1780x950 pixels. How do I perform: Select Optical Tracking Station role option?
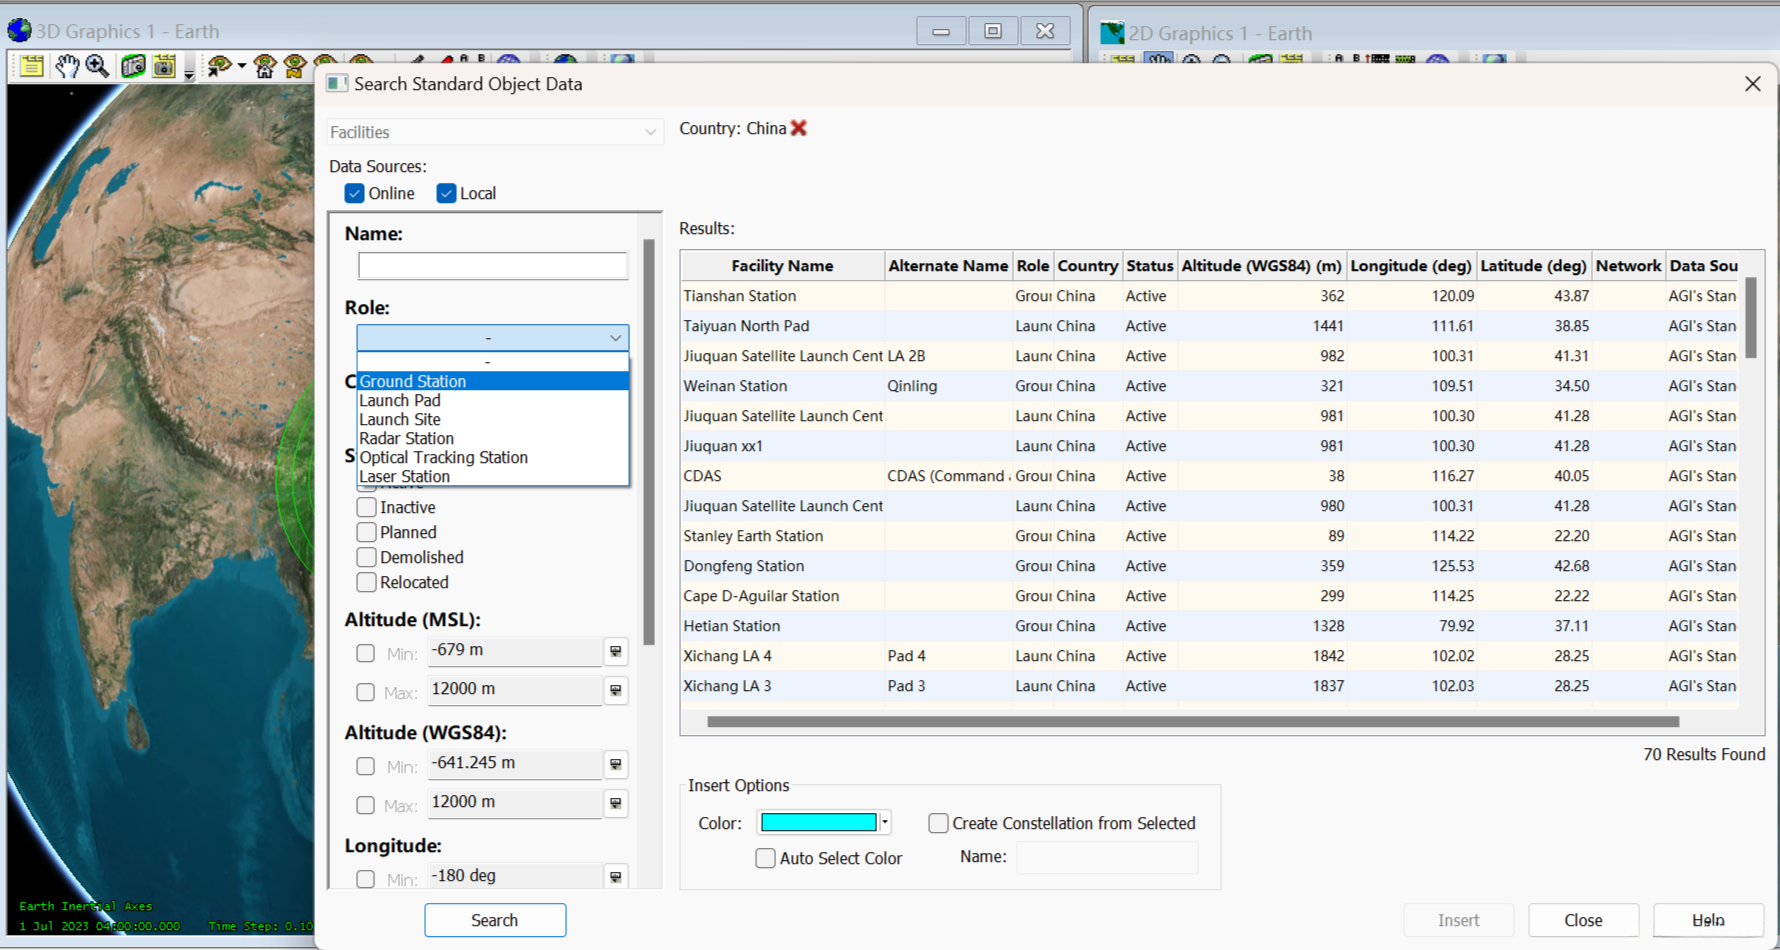(443, 458)
